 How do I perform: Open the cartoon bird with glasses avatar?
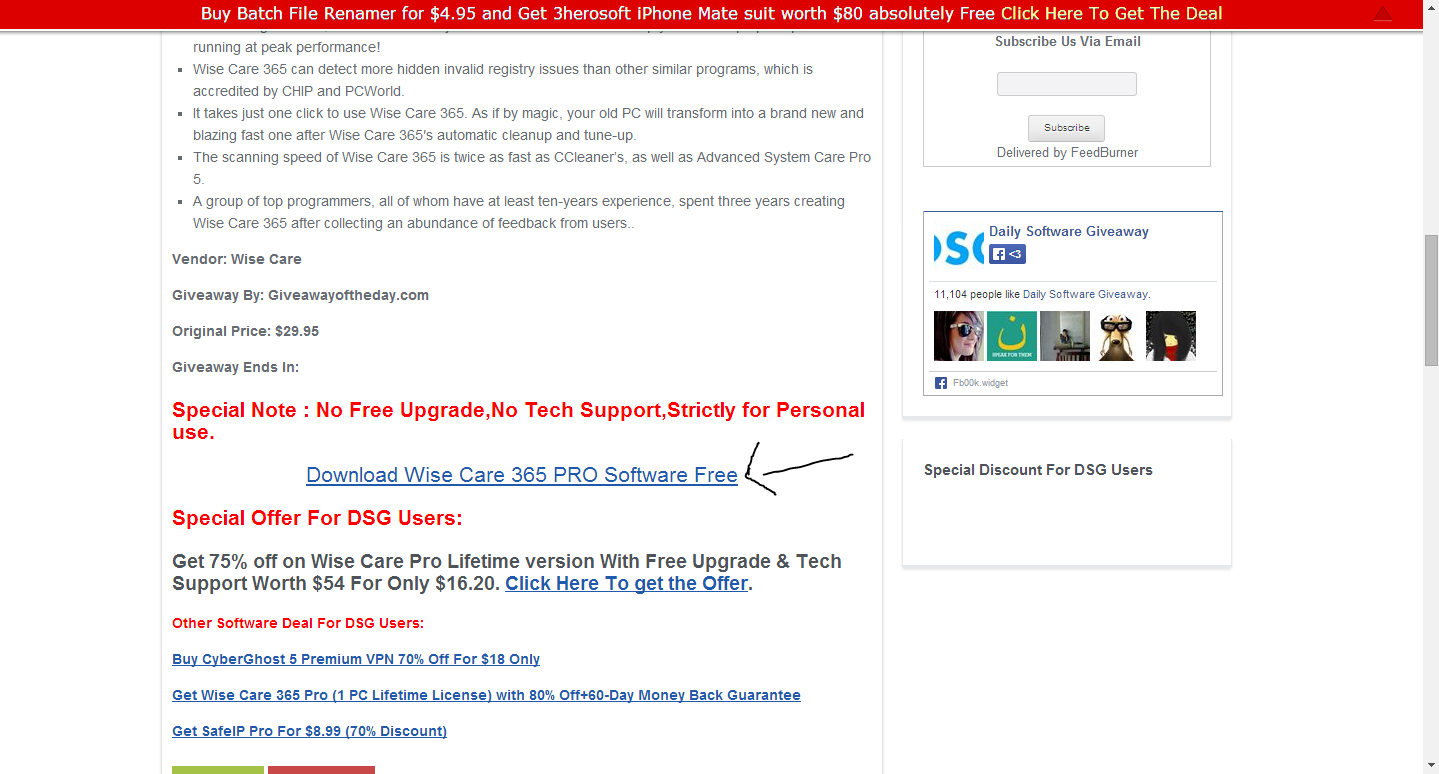pos(1117,336)
